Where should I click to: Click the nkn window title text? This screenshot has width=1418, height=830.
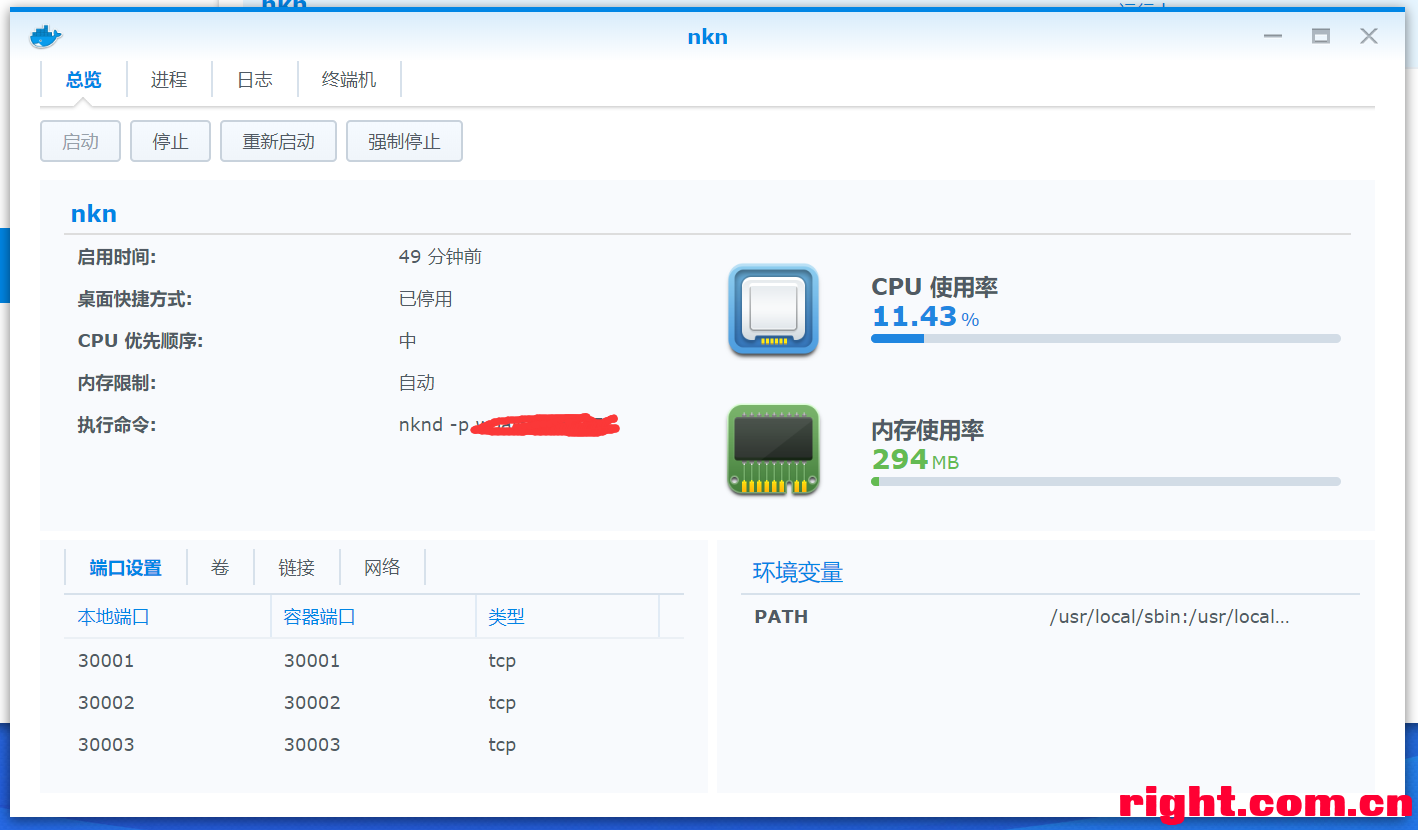click(708, 37)
